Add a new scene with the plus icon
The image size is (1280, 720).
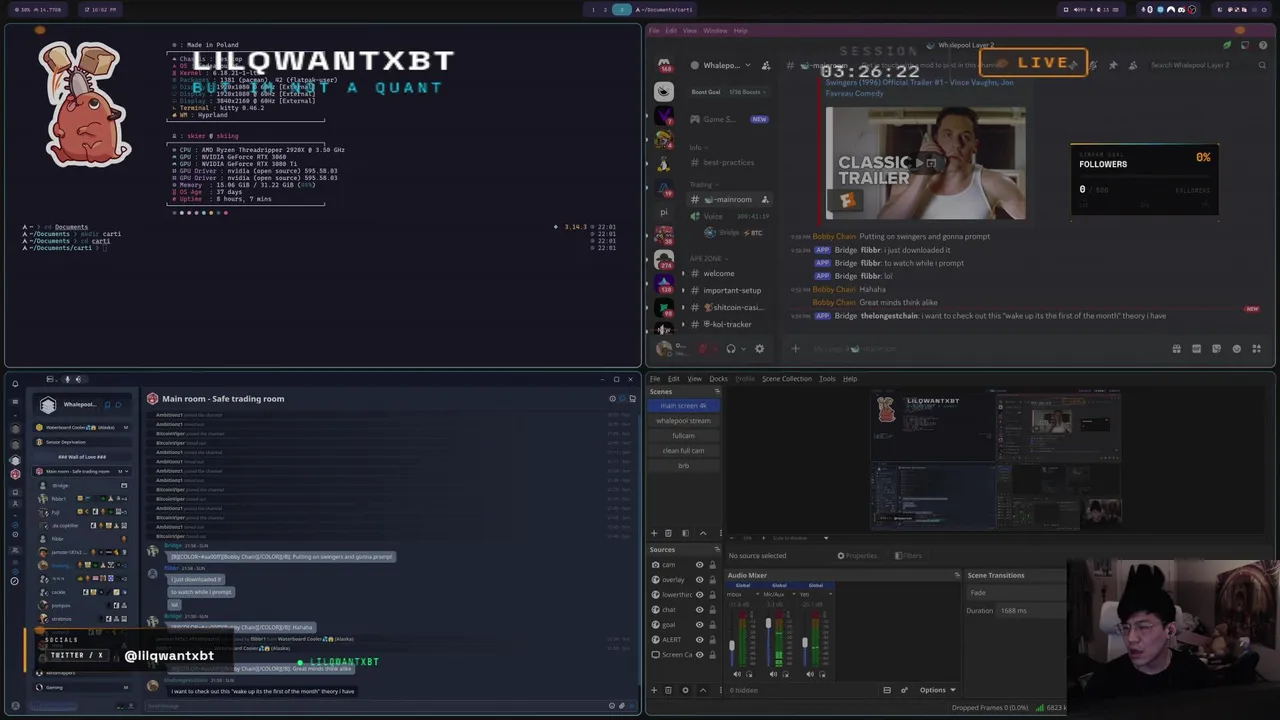654,533
